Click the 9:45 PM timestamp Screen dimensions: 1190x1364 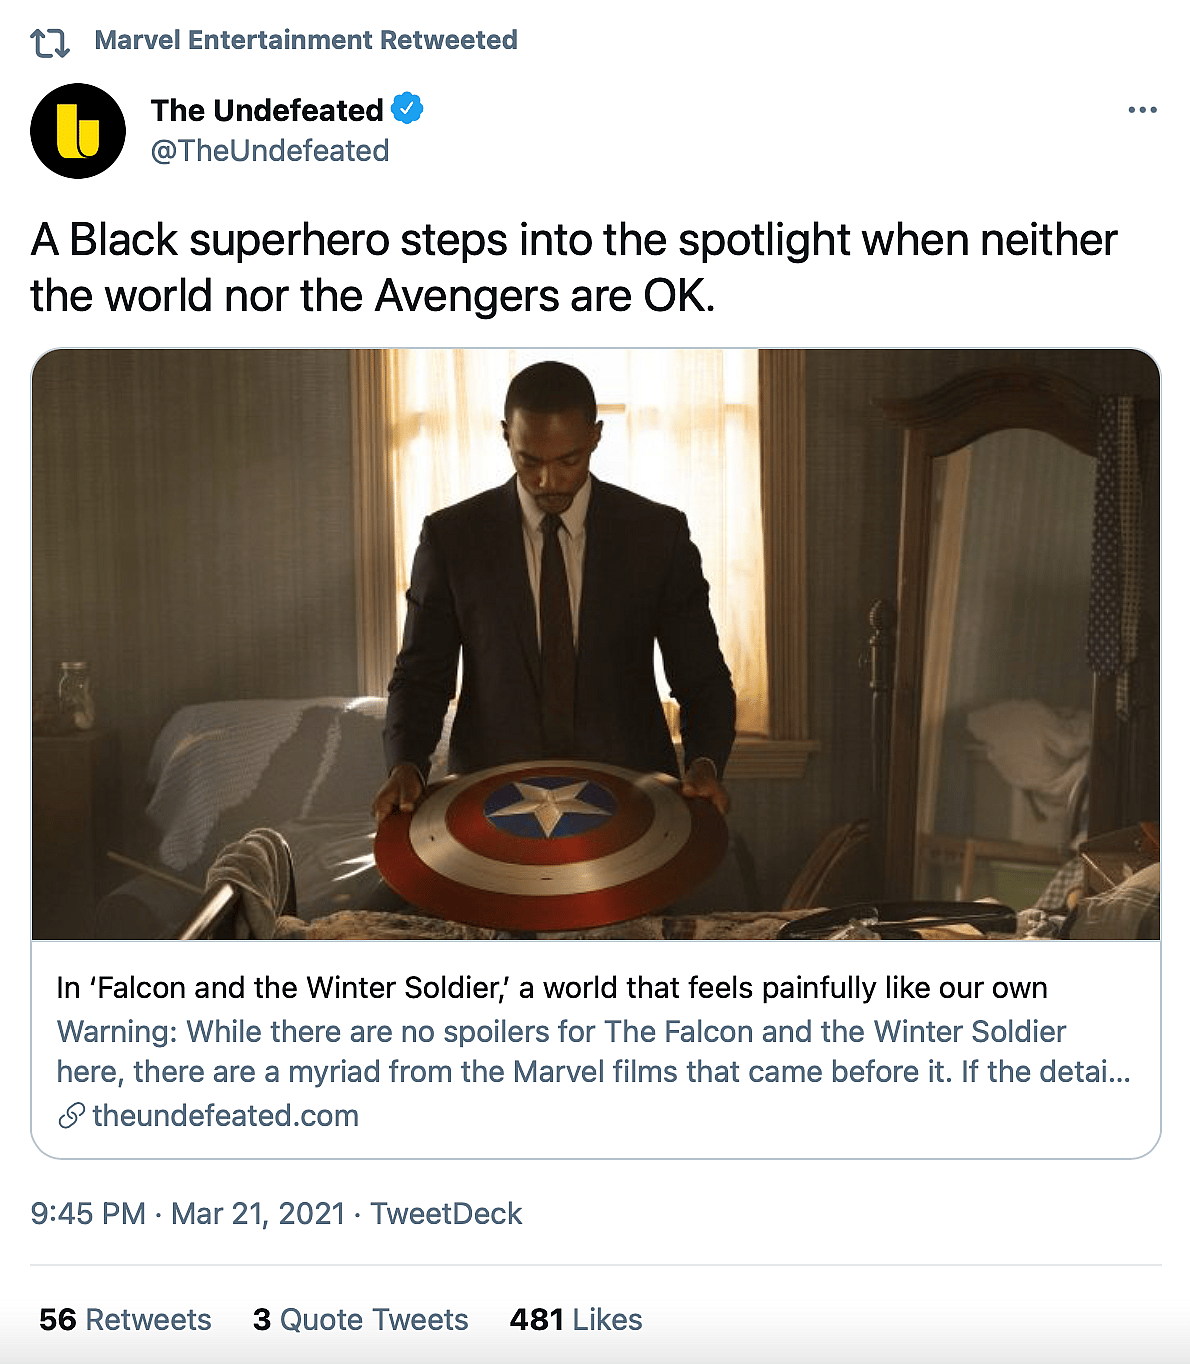(x=88, y=1214)
